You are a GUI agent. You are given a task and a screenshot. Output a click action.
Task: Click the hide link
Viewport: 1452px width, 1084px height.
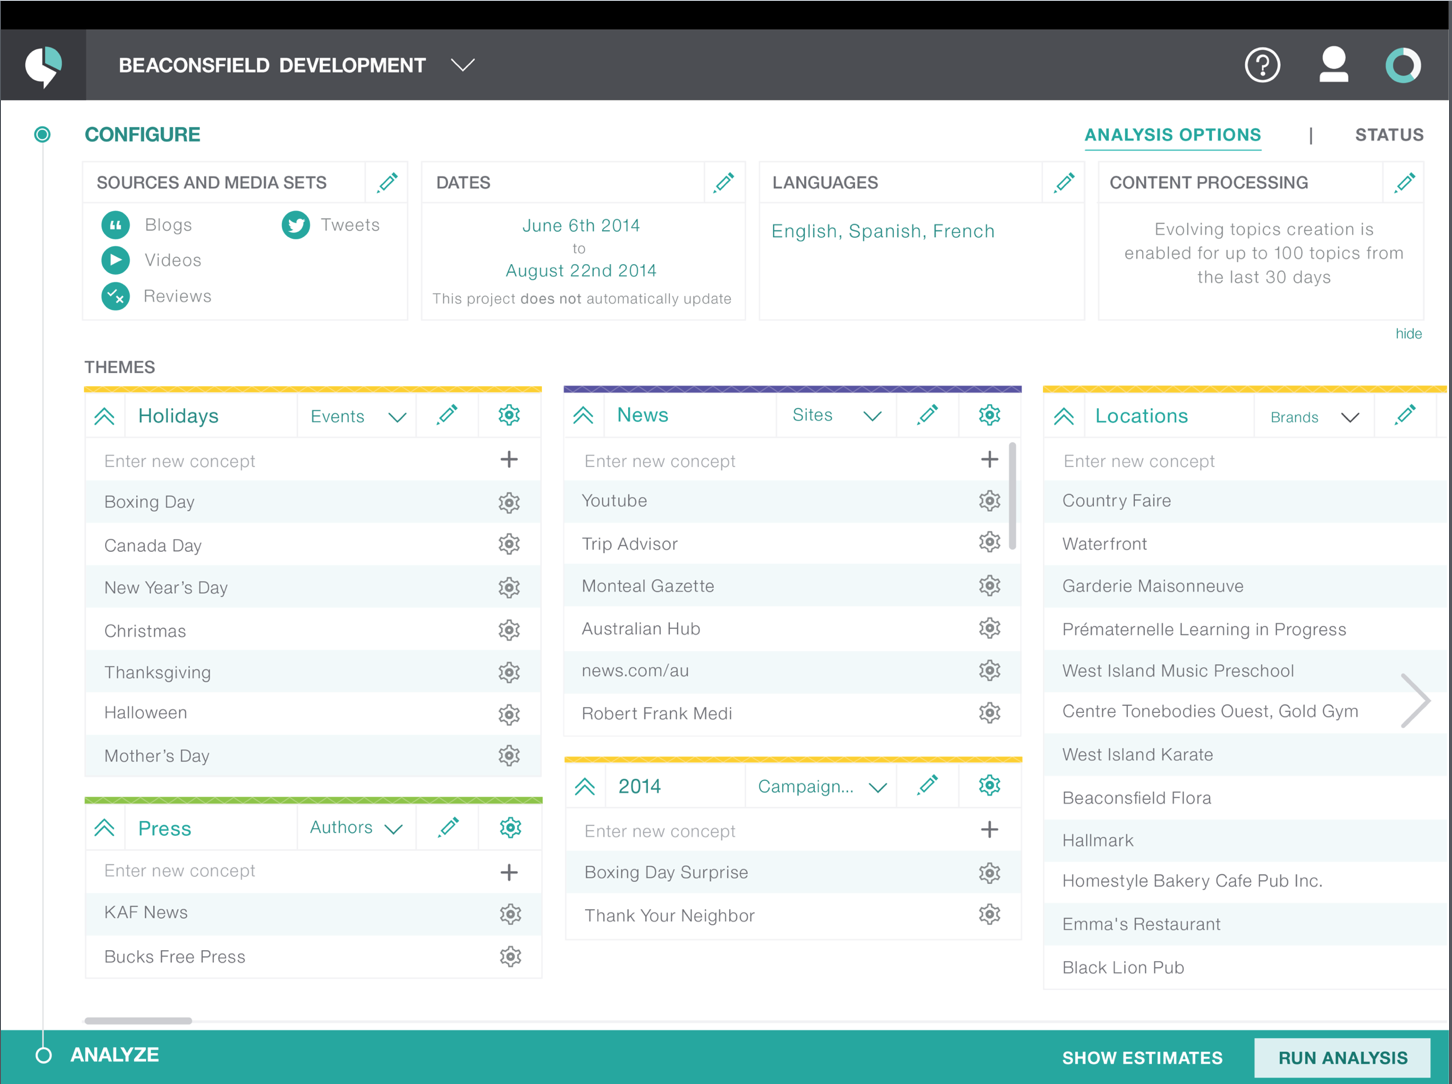[1408, 334]
